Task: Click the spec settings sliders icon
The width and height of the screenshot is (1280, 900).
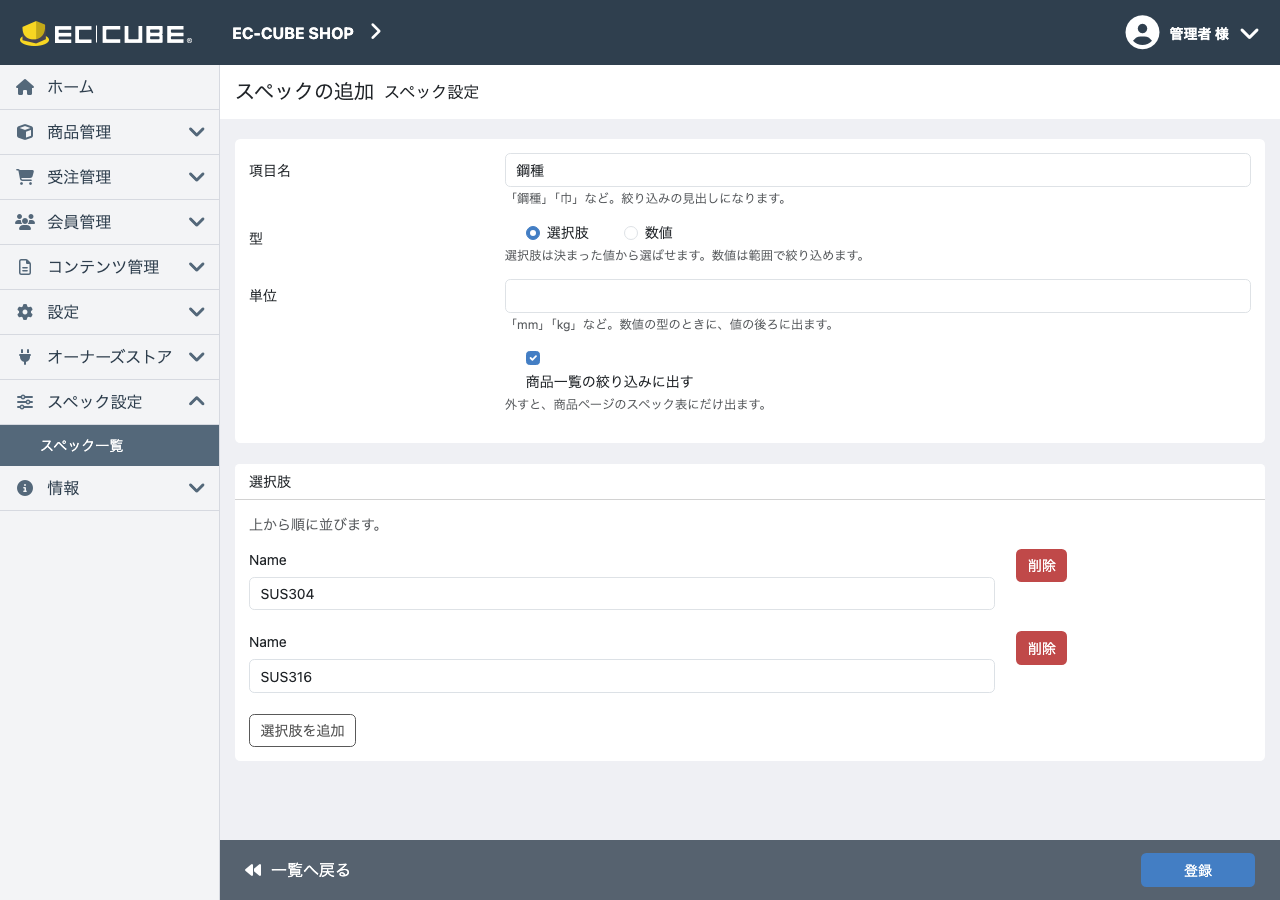Action: [x=25, y=402]
